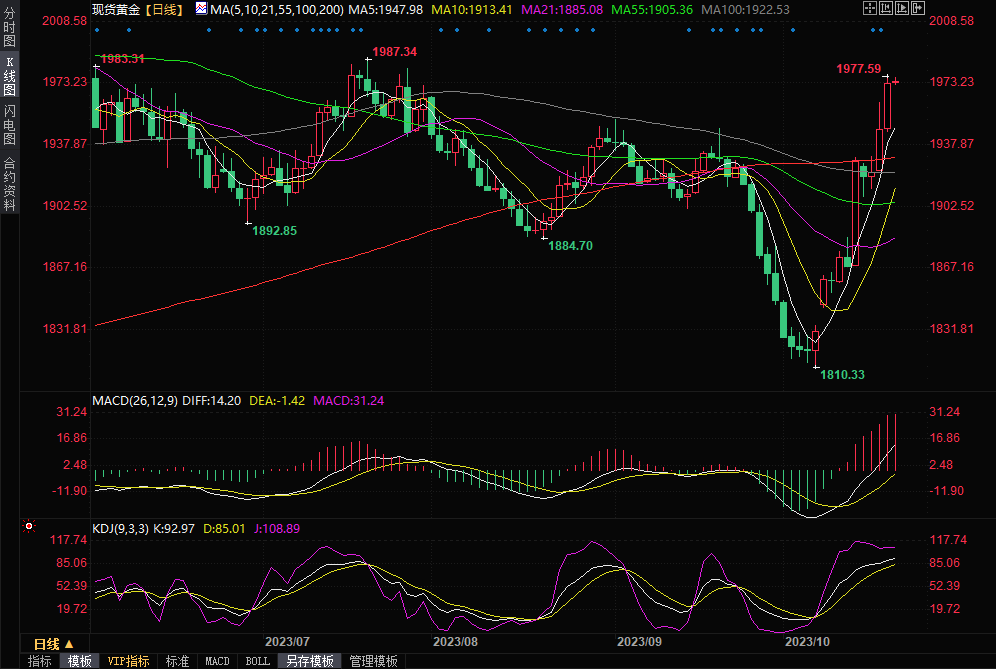996x669 pixels.
Task: Click the first blue event dot above the chart
Action: coord(96,29)
